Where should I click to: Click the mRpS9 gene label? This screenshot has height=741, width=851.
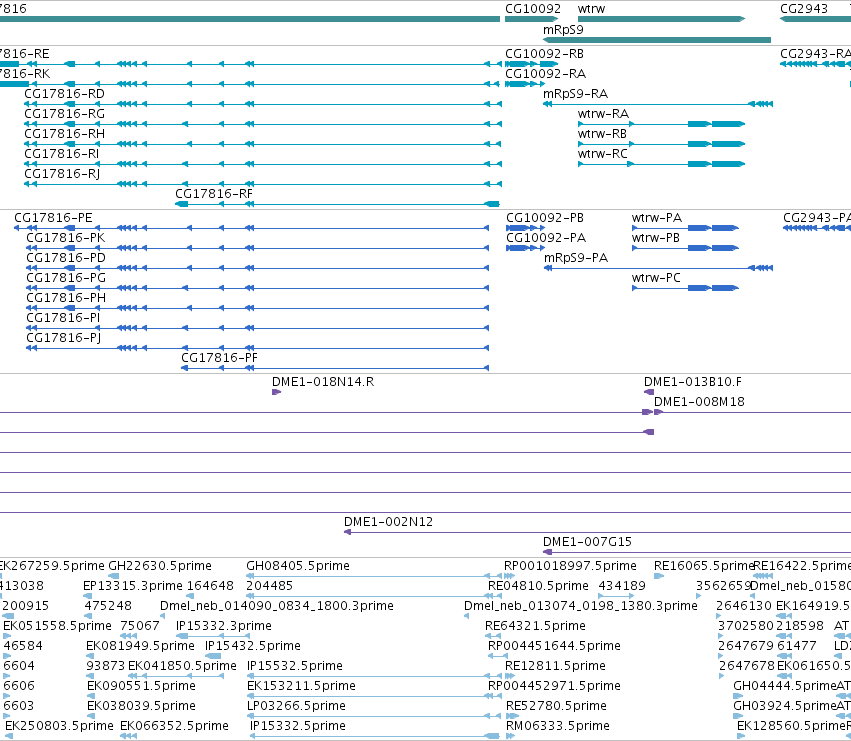pos(563,29)
